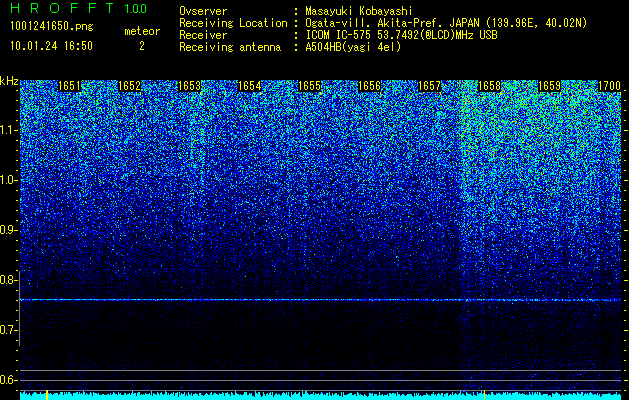Click the cyan signal level strip at the bottom

tap(320, 396)
